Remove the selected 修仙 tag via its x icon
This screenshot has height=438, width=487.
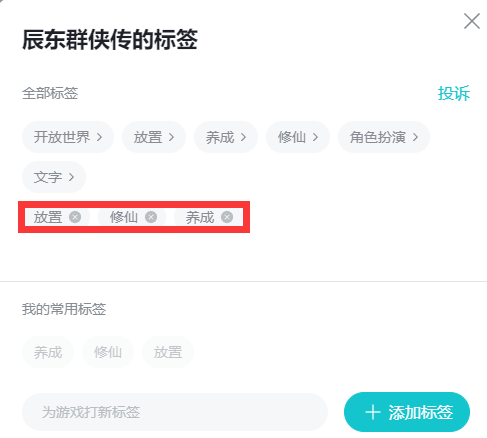coord(151,217)
